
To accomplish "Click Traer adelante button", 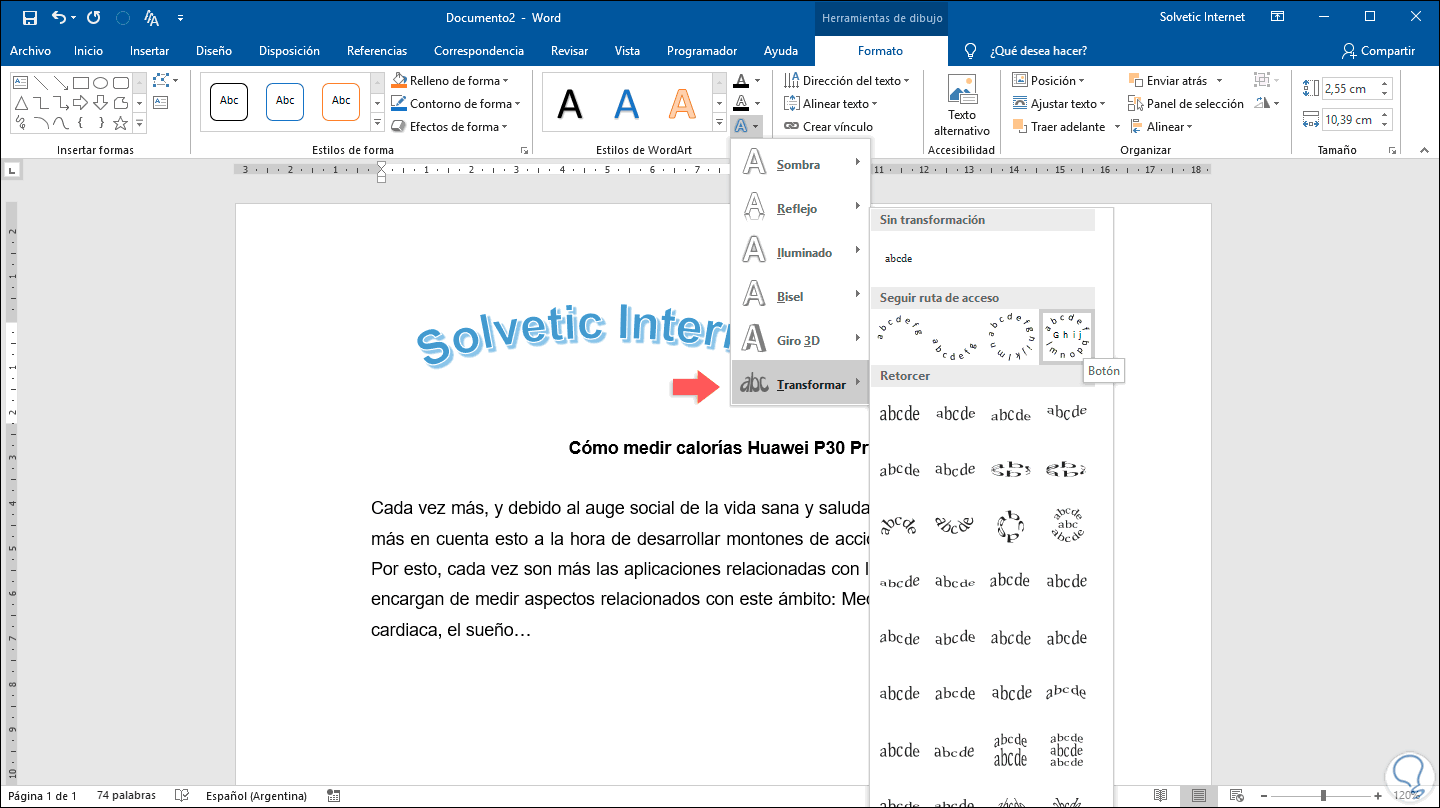I will [1059, 126].
